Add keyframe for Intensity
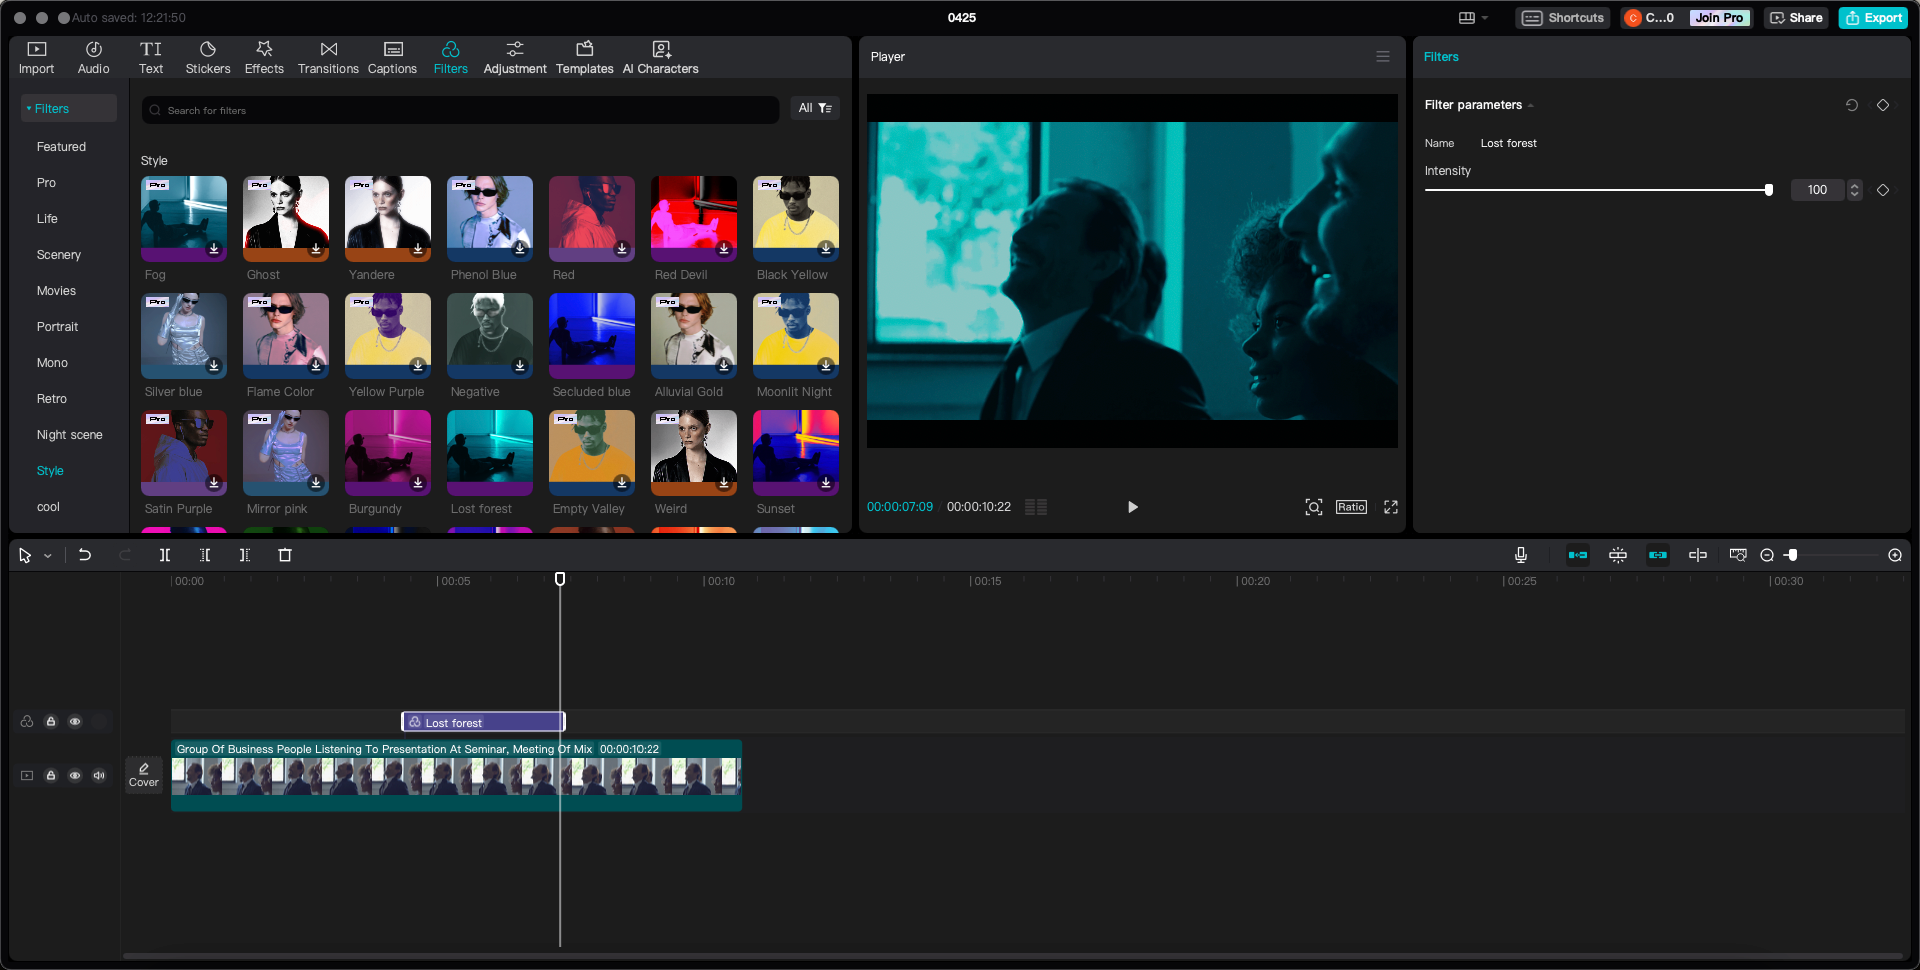This screenshot has height=970, width=1920. [1883, 190]
